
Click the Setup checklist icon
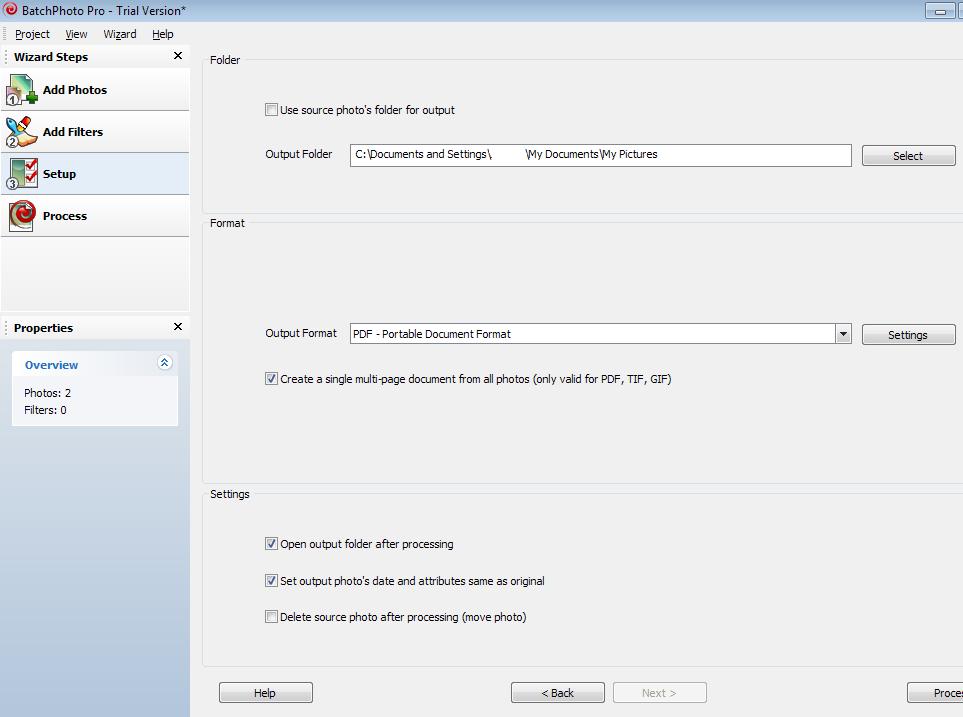(x=22, y=174)
